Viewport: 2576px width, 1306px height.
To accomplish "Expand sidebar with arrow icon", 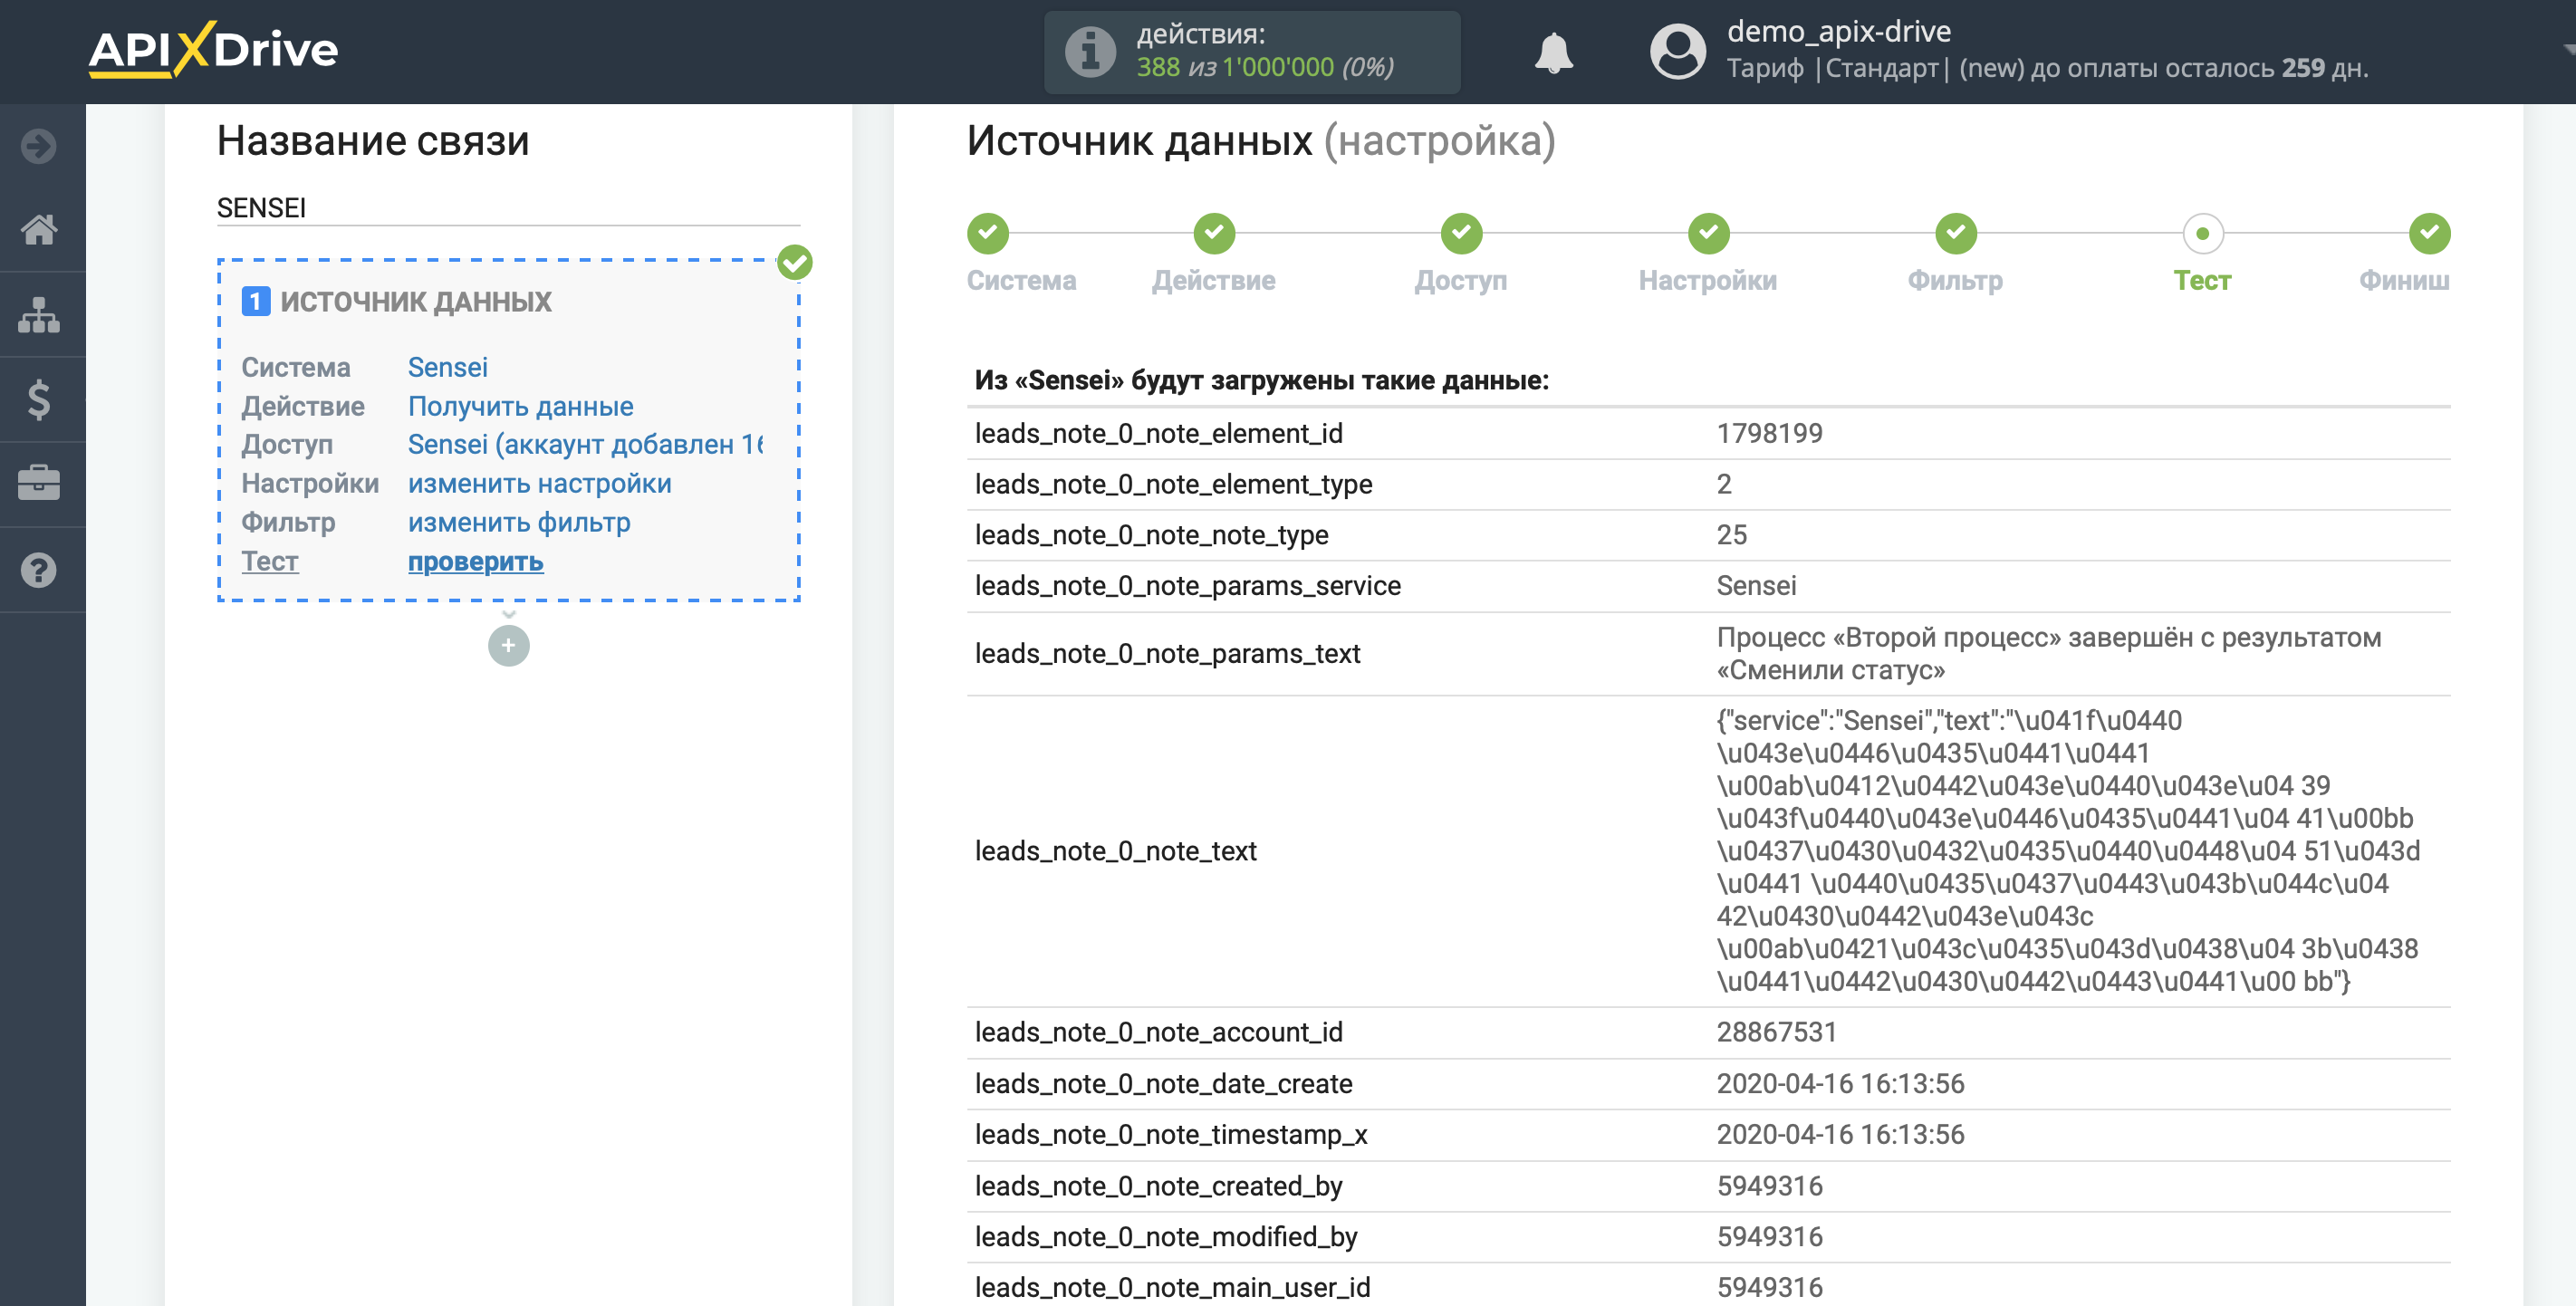I will pyautogui.click(x=39, y=146).
